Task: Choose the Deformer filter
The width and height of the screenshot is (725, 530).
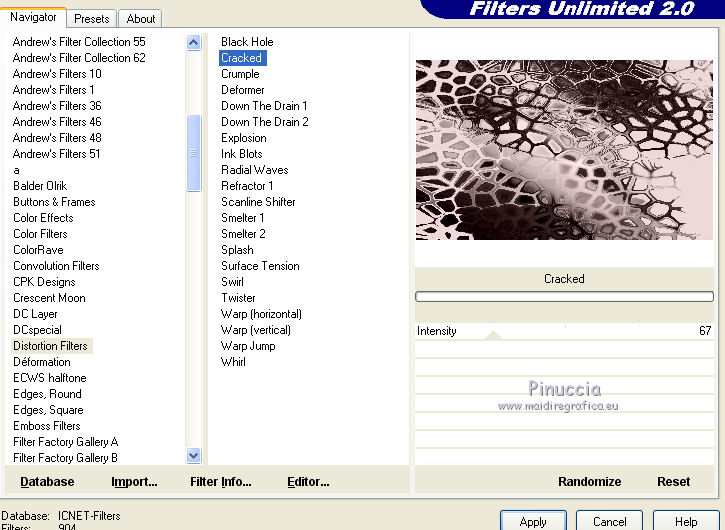Action: [243, 90]
